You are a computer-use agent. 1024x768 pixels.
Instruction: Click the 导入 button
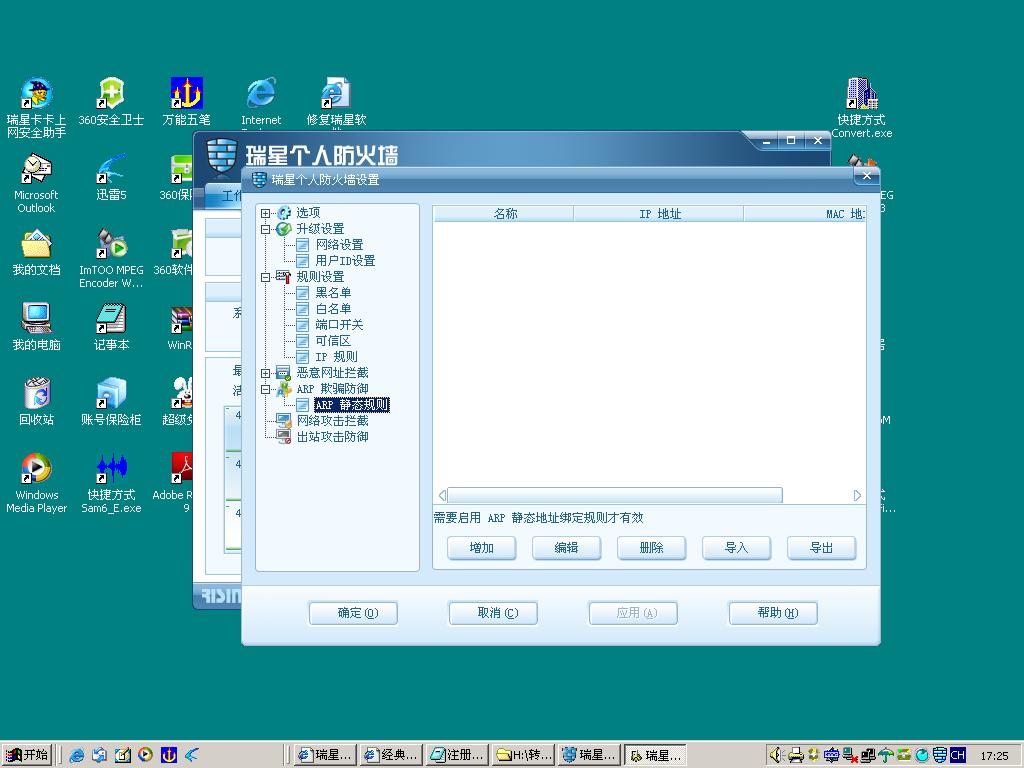[736, 548]
